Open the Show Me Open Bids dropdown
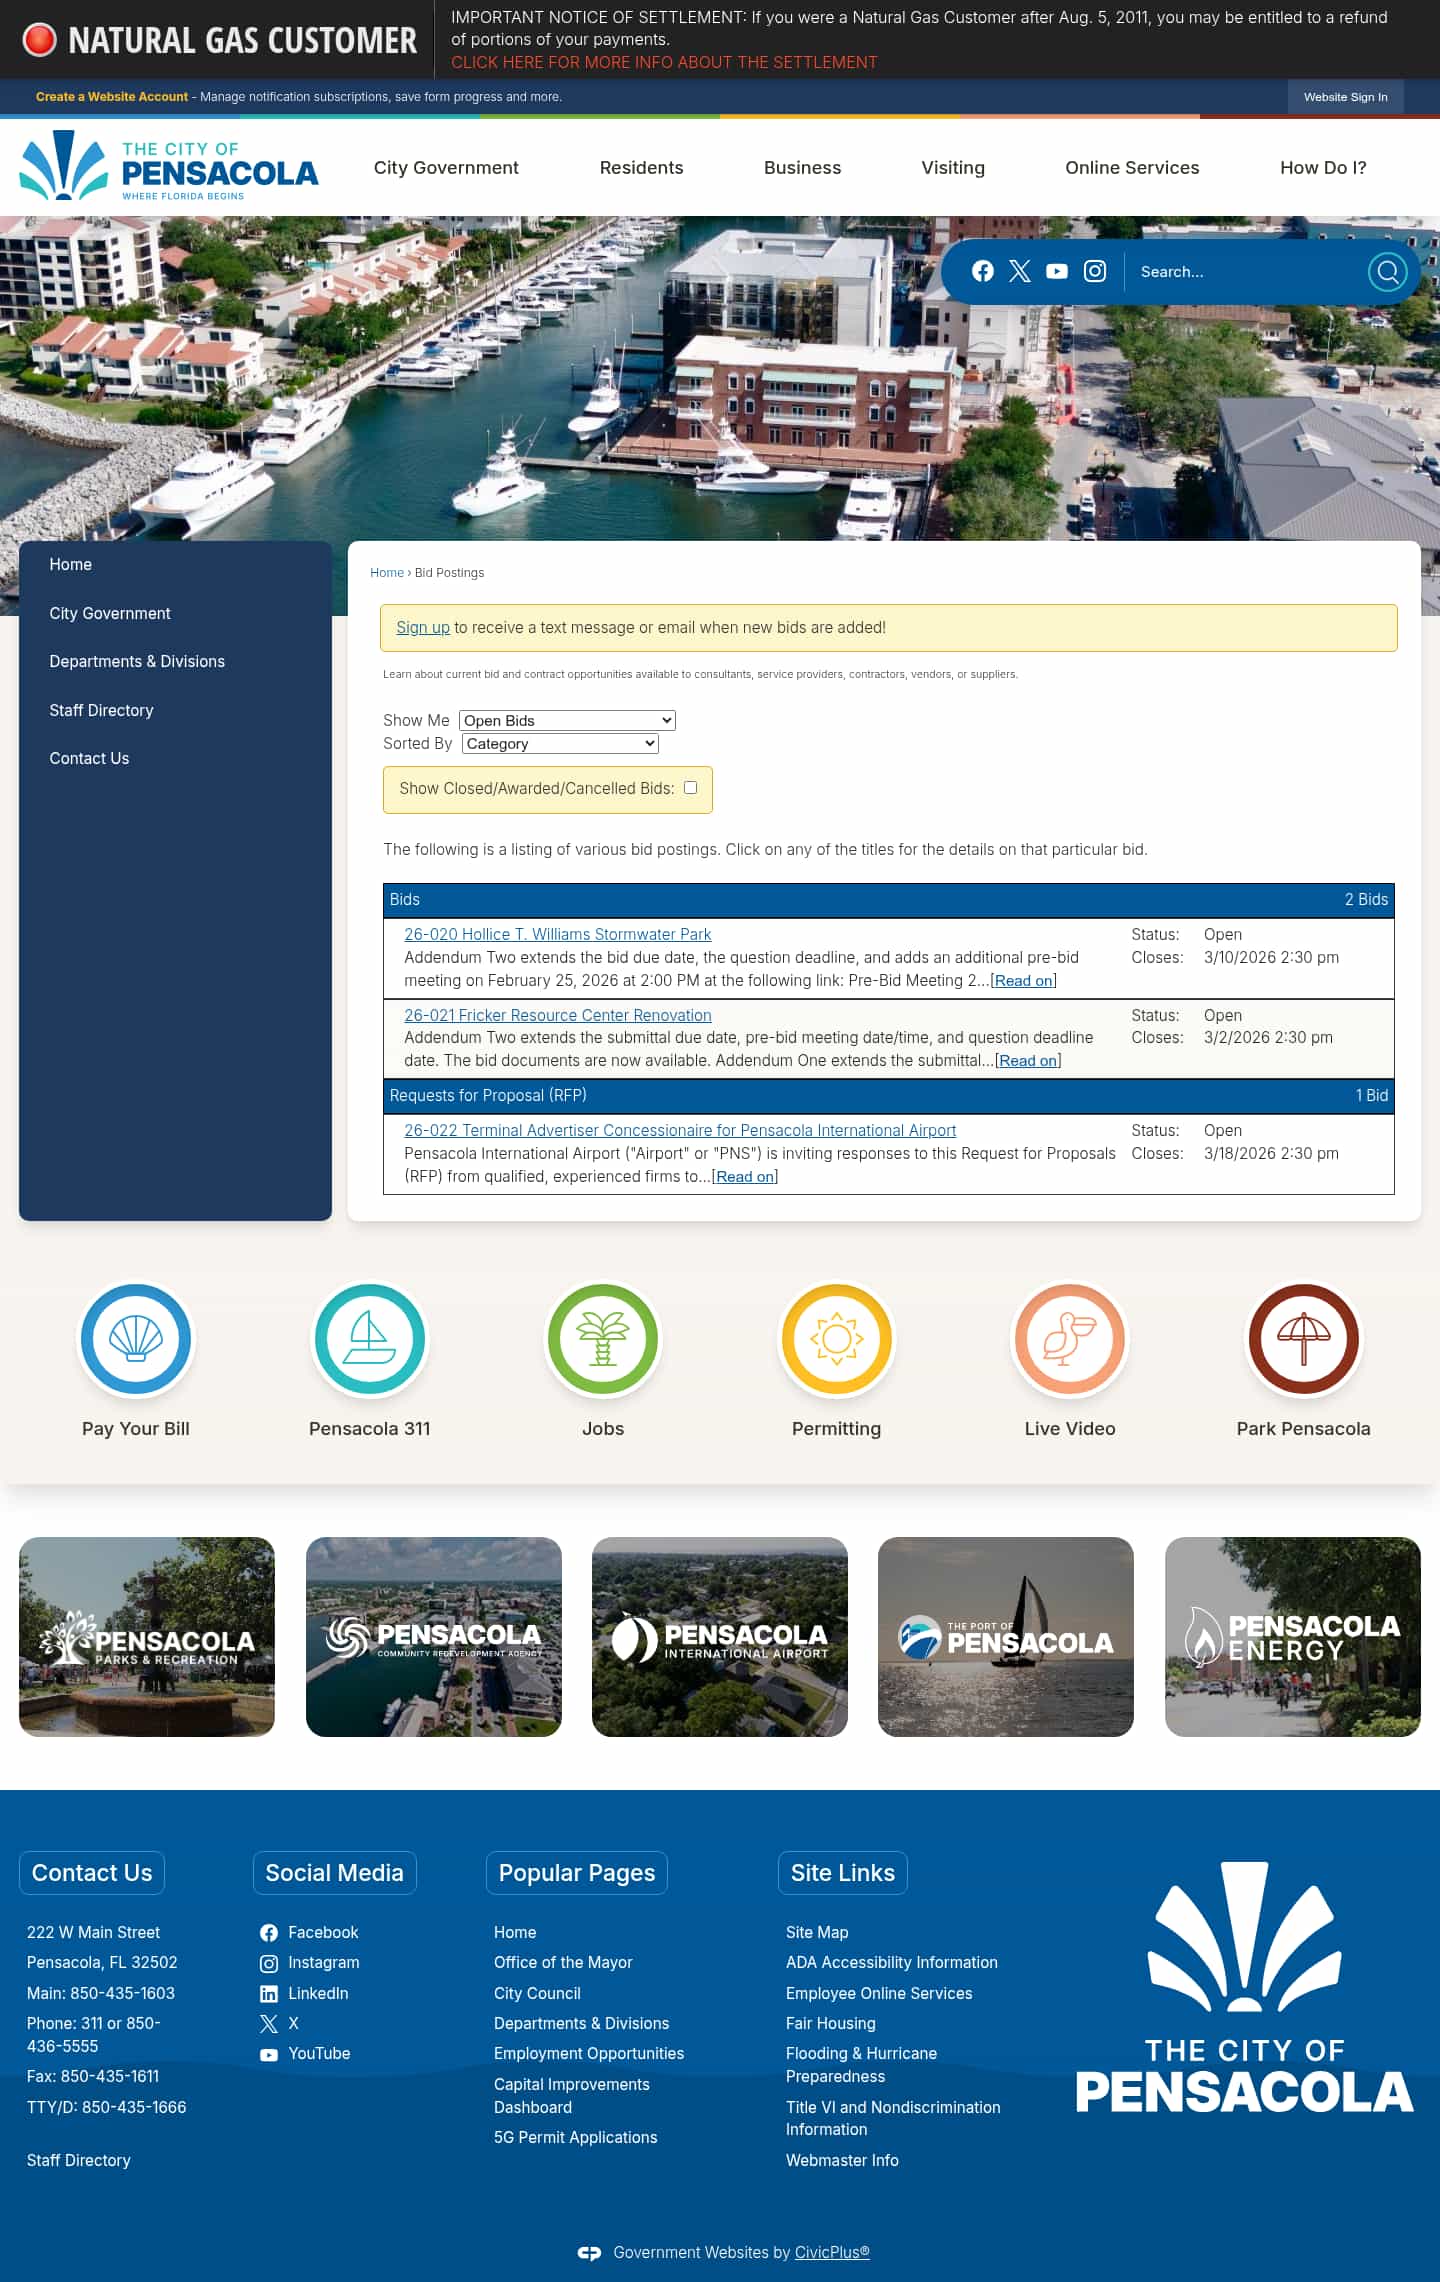Image resolution: width=1440 pixels, height=2282 pixels. point(567,720)
